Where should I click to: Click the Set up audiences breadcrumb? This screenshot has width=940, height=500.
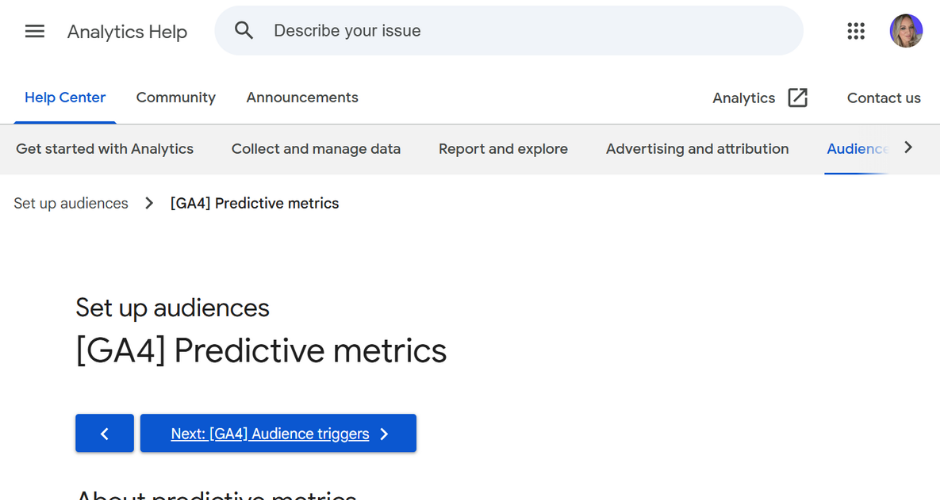[71, 204]
